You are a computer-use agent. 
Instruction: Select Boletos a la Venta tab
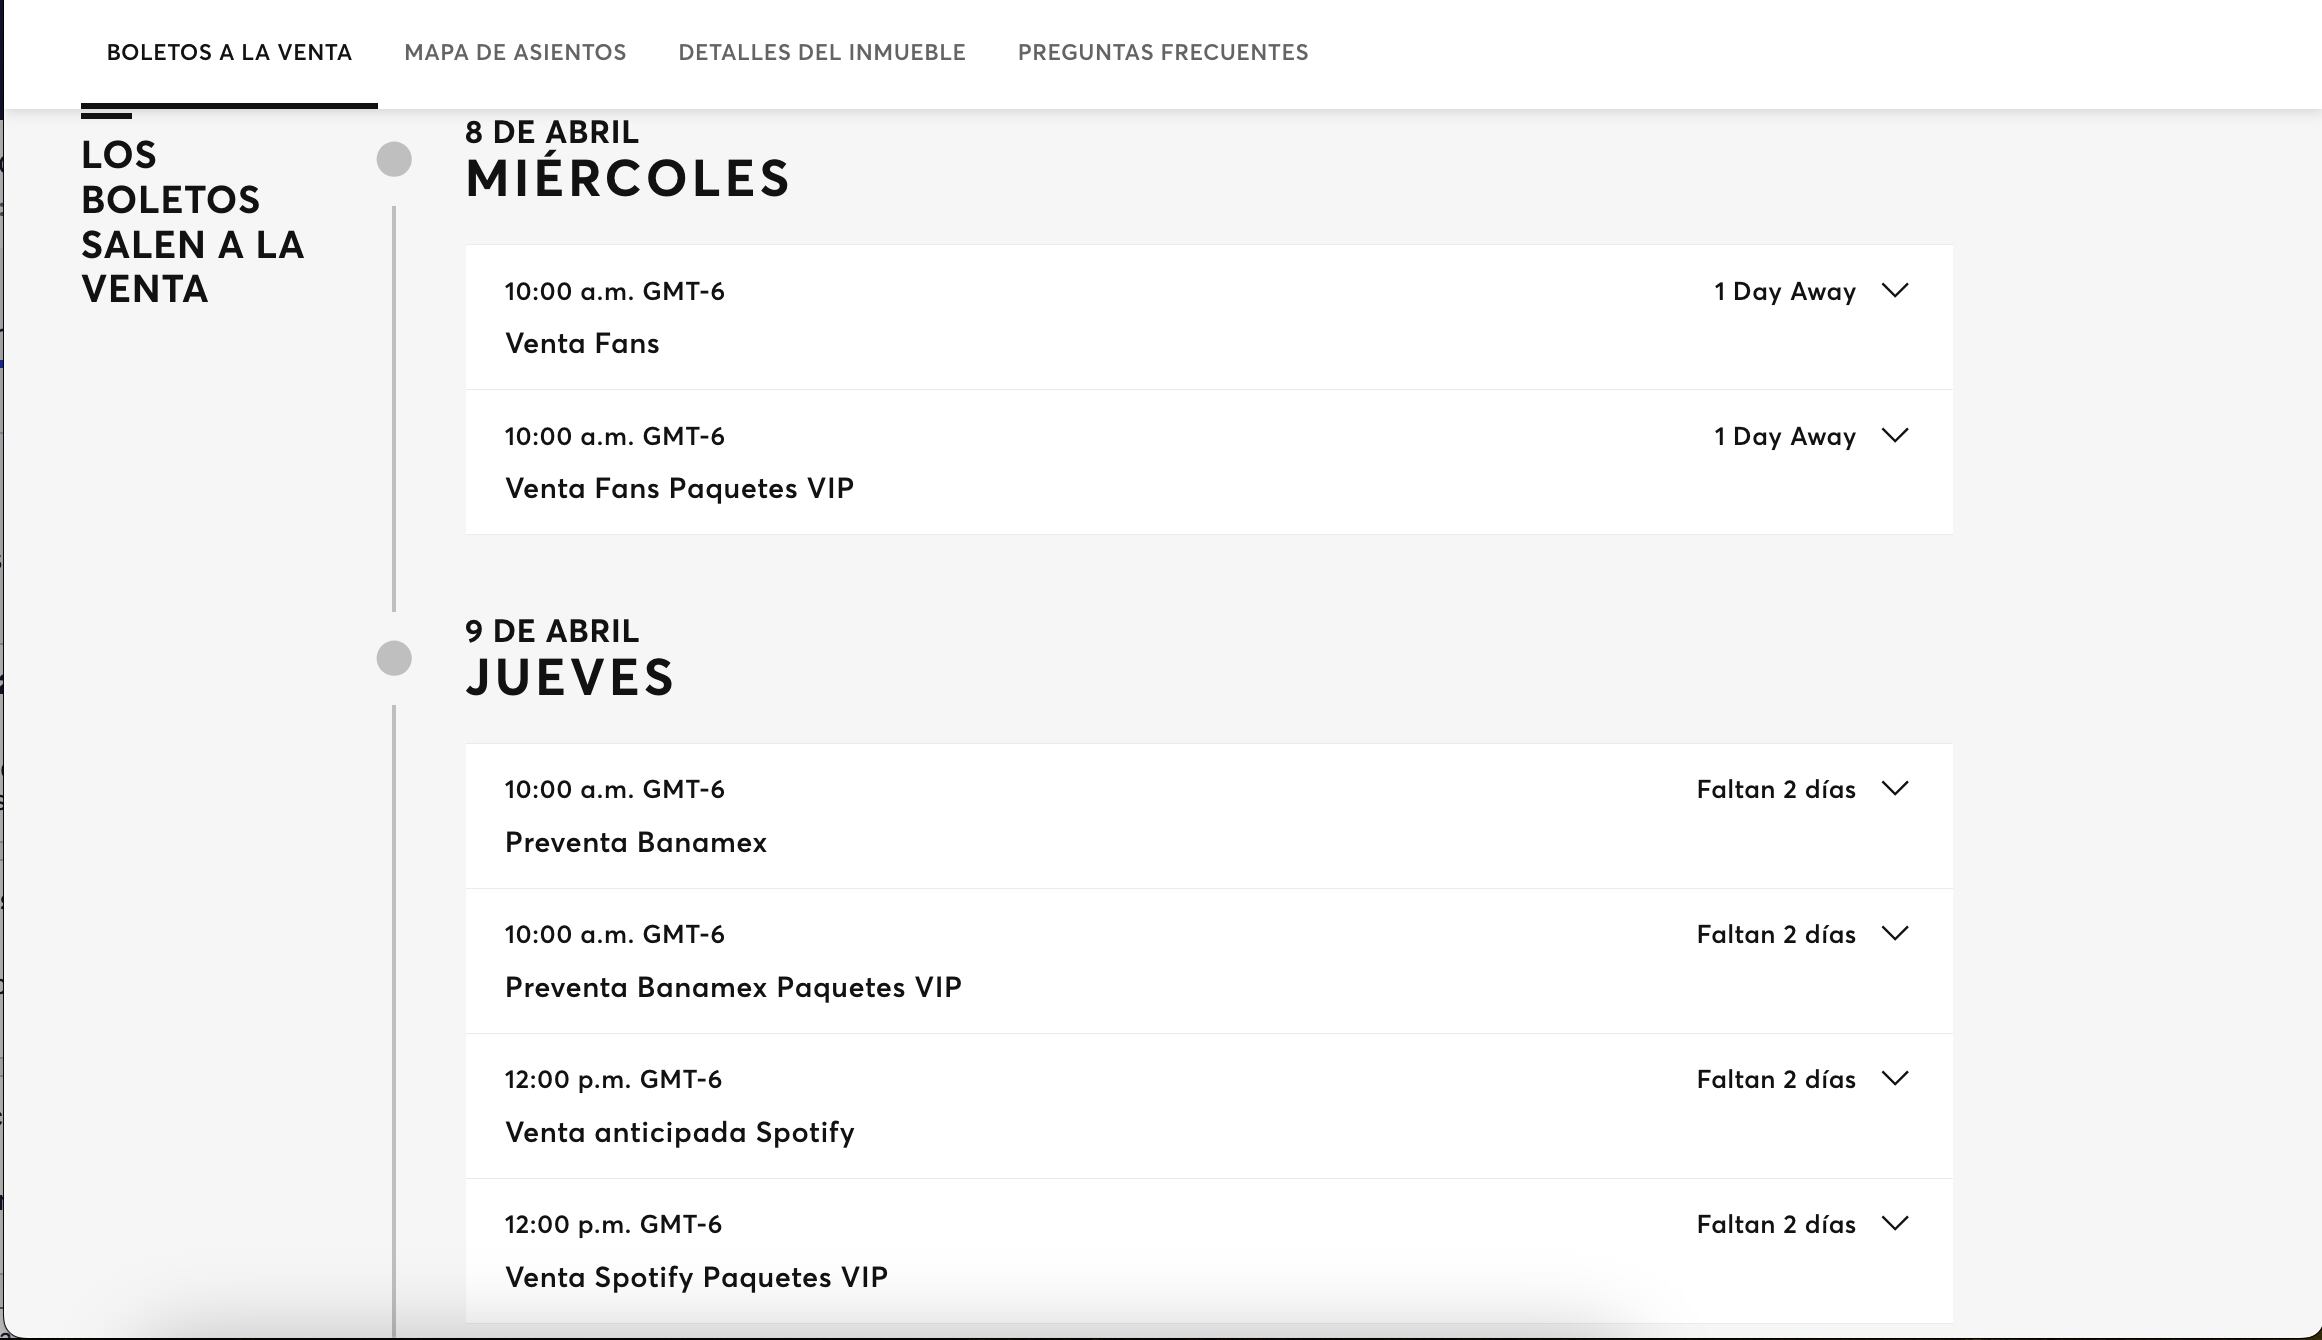click(x=229, y=52)
